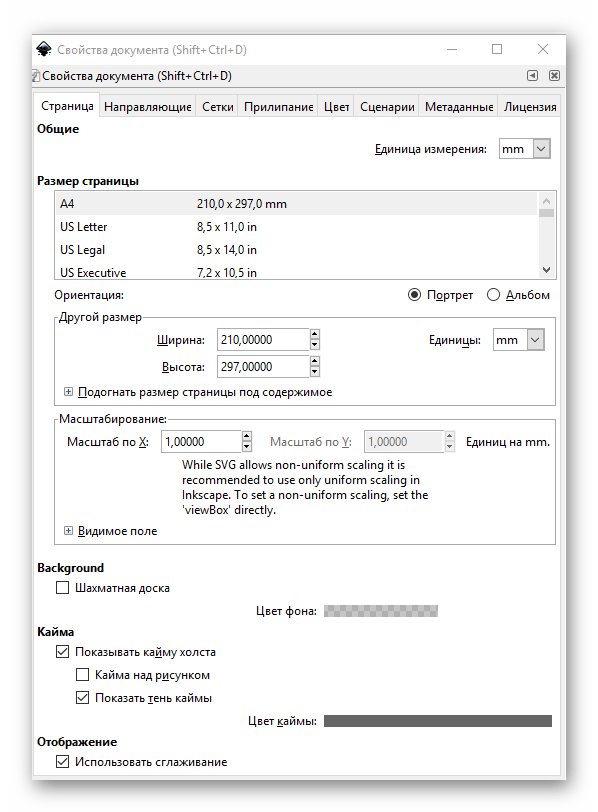Increase Ширина value with up arrow

[315, 334]
